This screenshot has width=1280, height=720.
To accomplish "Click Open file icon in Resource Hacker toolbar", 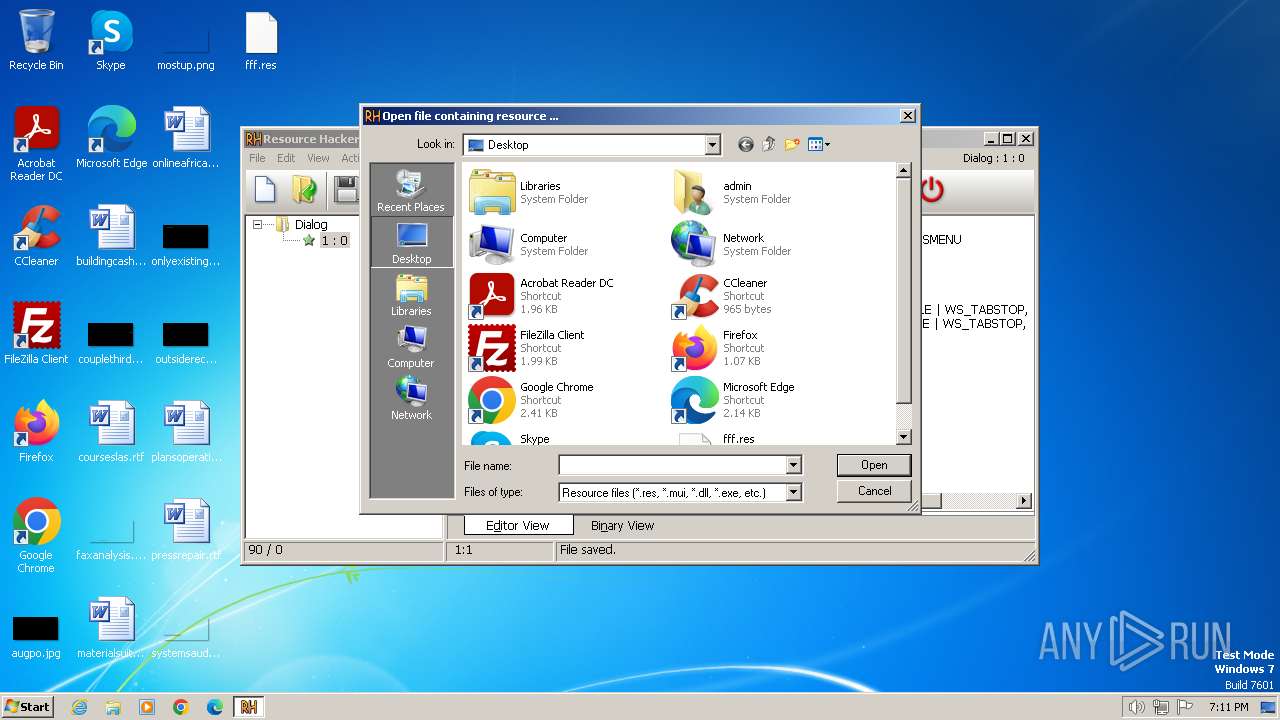I will coord(304,189).
